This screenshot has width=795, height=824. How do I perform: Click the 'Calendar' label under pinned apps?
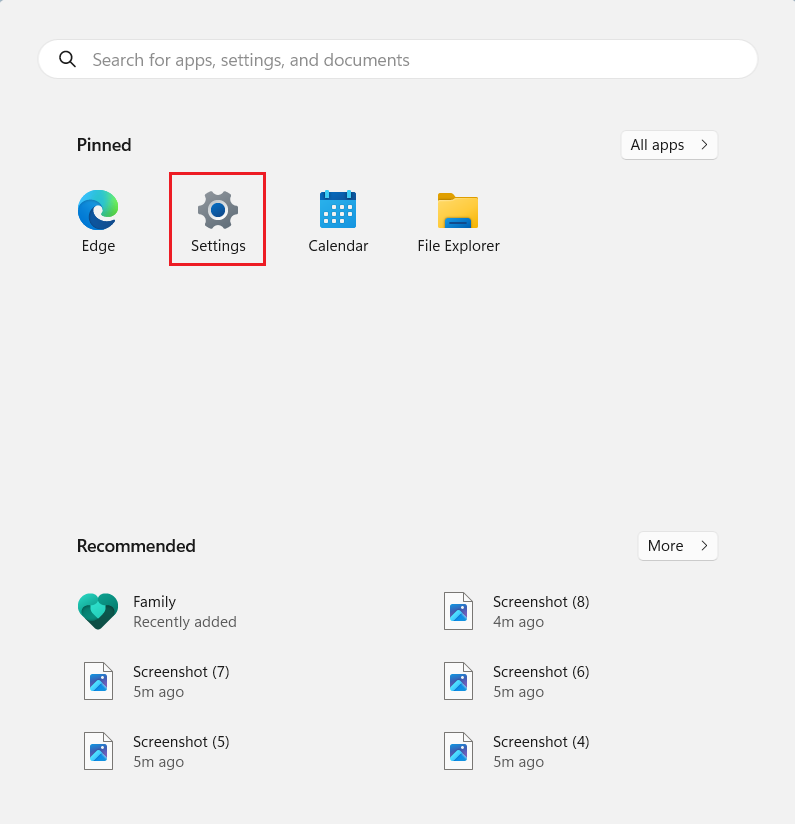click(338, 246)
